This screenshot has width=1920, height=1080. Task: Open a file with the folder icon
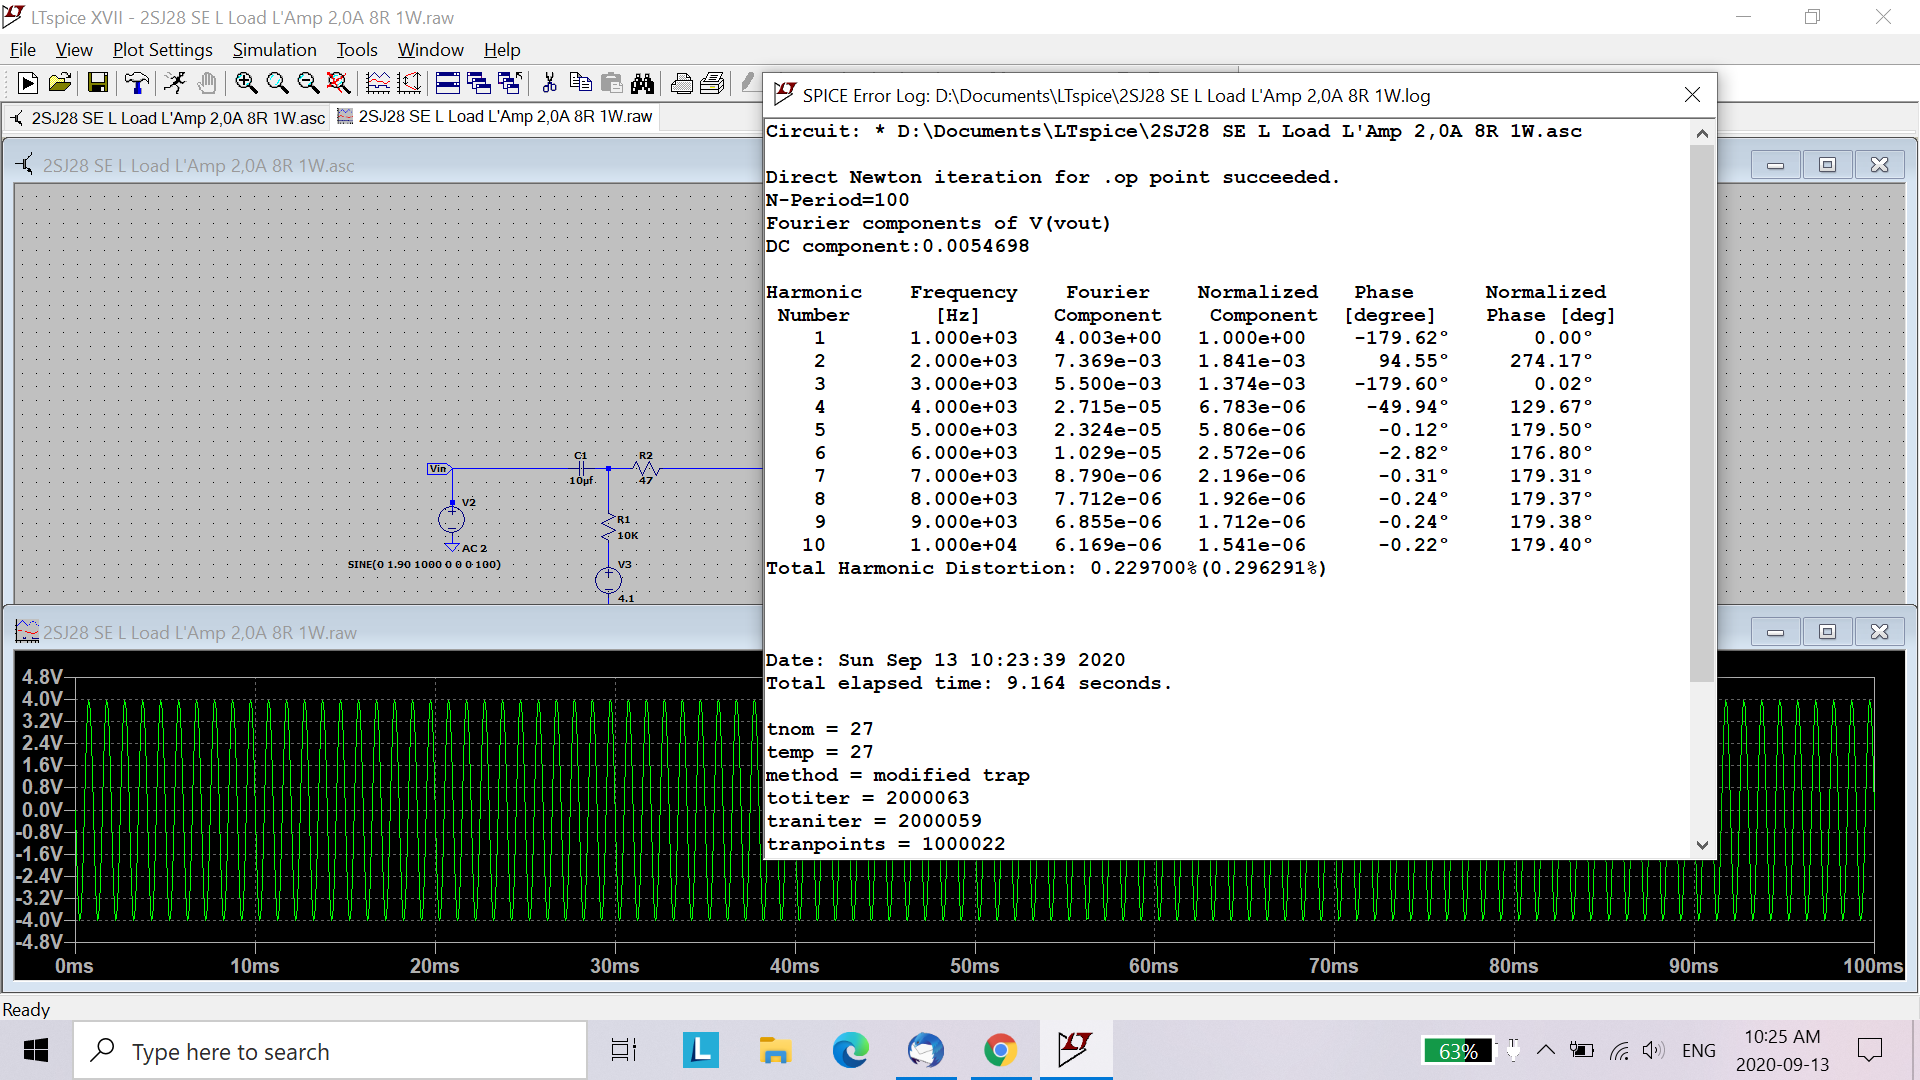point(60,83)
